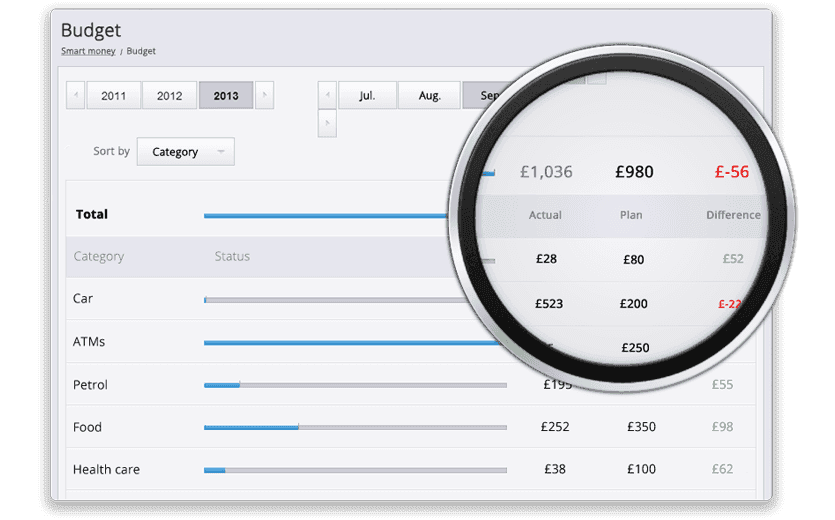The height and width of the screenshot is (520, 835).
Task: Select the 2013 year tab
Action: 226,96
